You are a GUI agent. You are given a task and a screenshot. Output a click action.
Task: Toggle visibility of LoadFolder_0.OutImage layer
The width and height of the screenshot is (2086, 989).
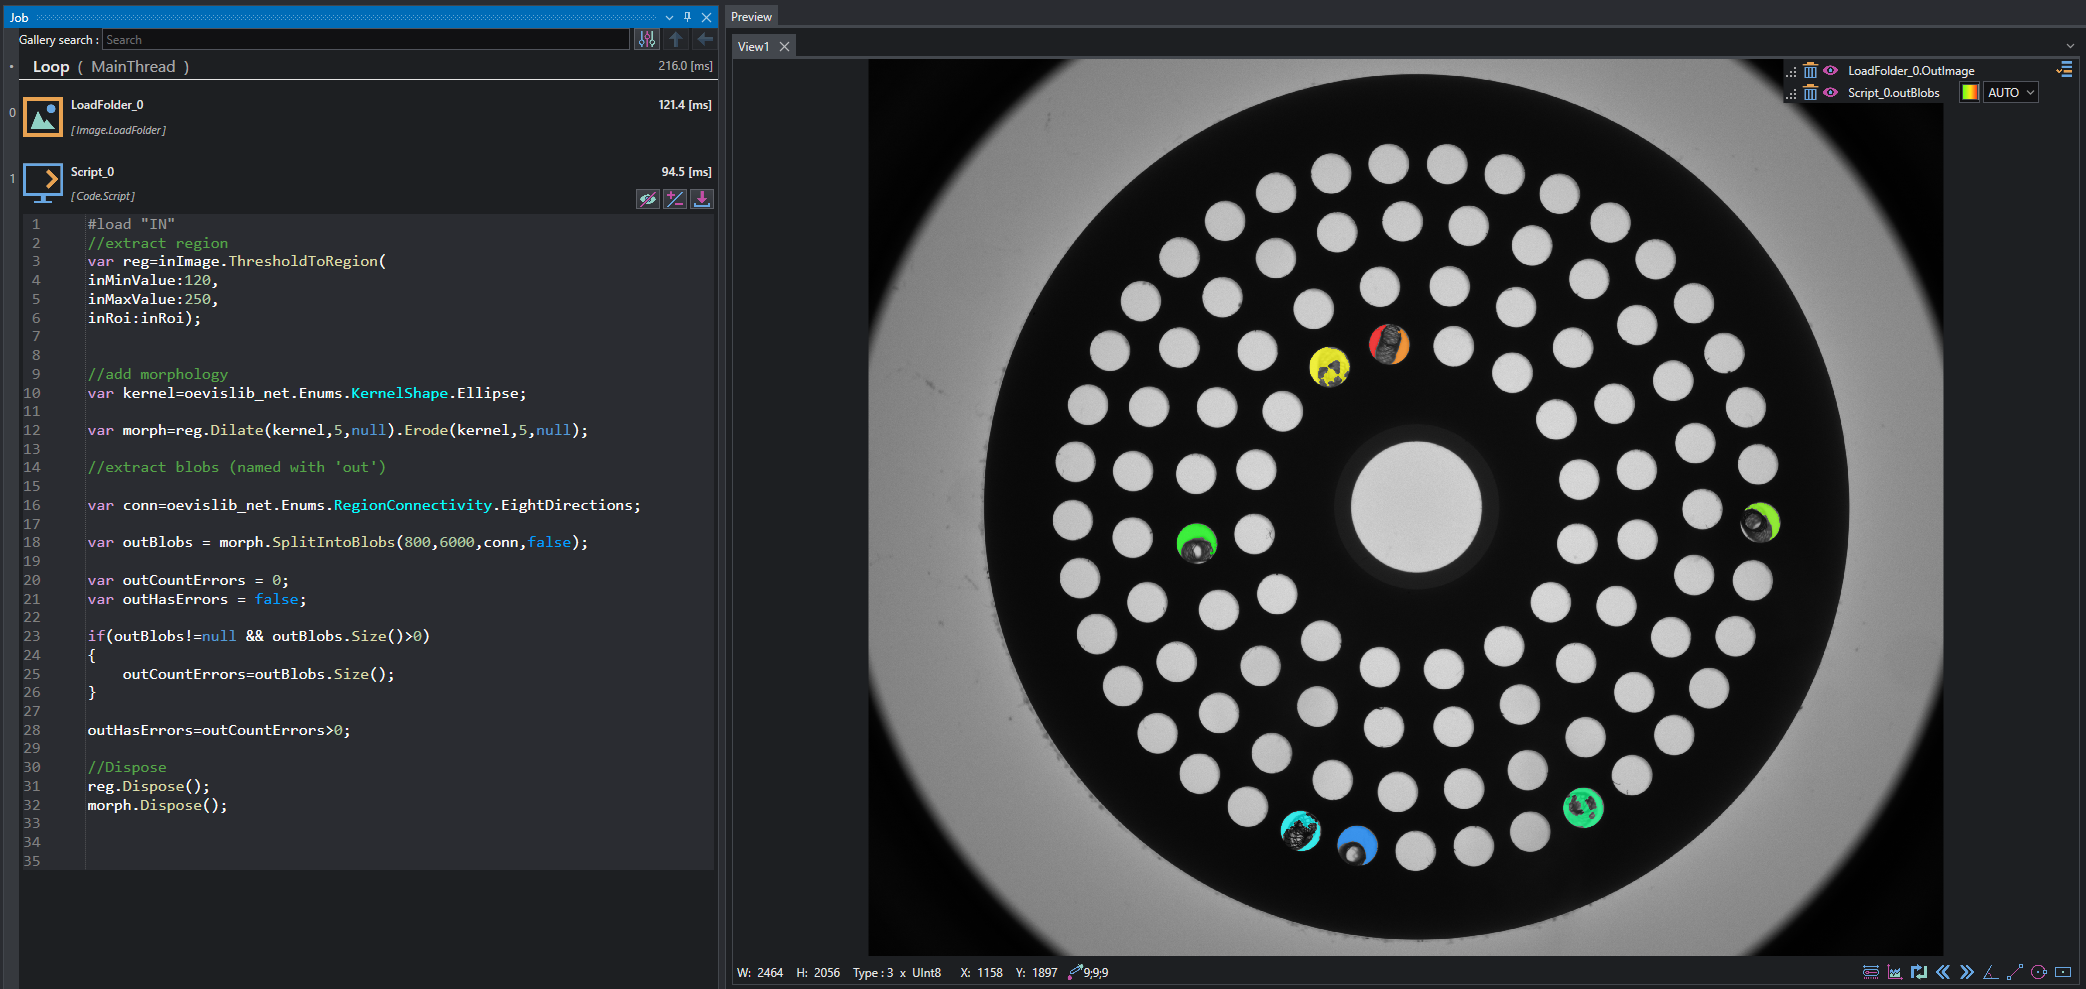tap(1830, 71)
